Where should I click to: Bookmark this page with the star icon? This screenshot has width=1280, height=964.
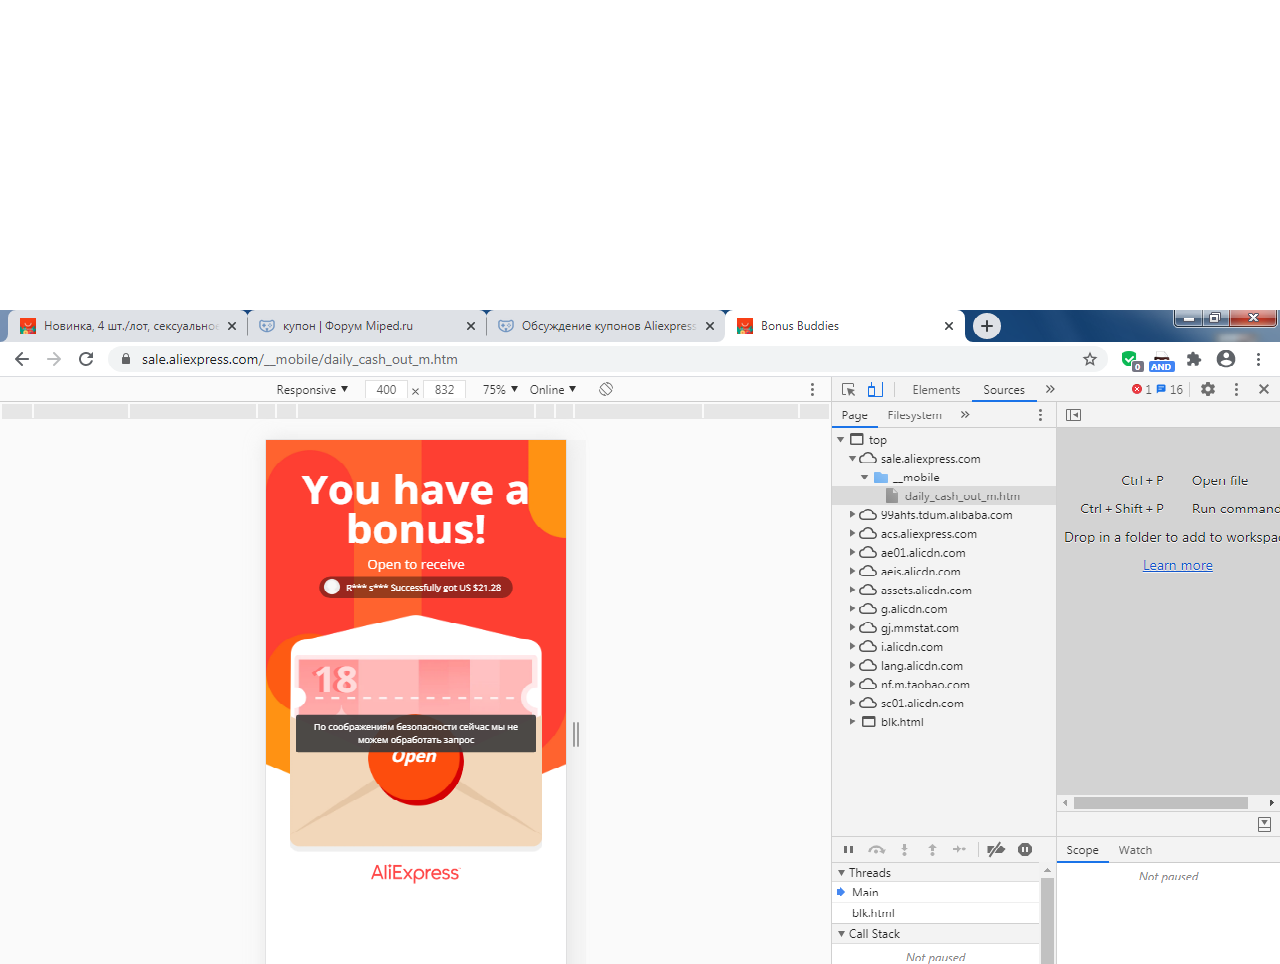1090,359
